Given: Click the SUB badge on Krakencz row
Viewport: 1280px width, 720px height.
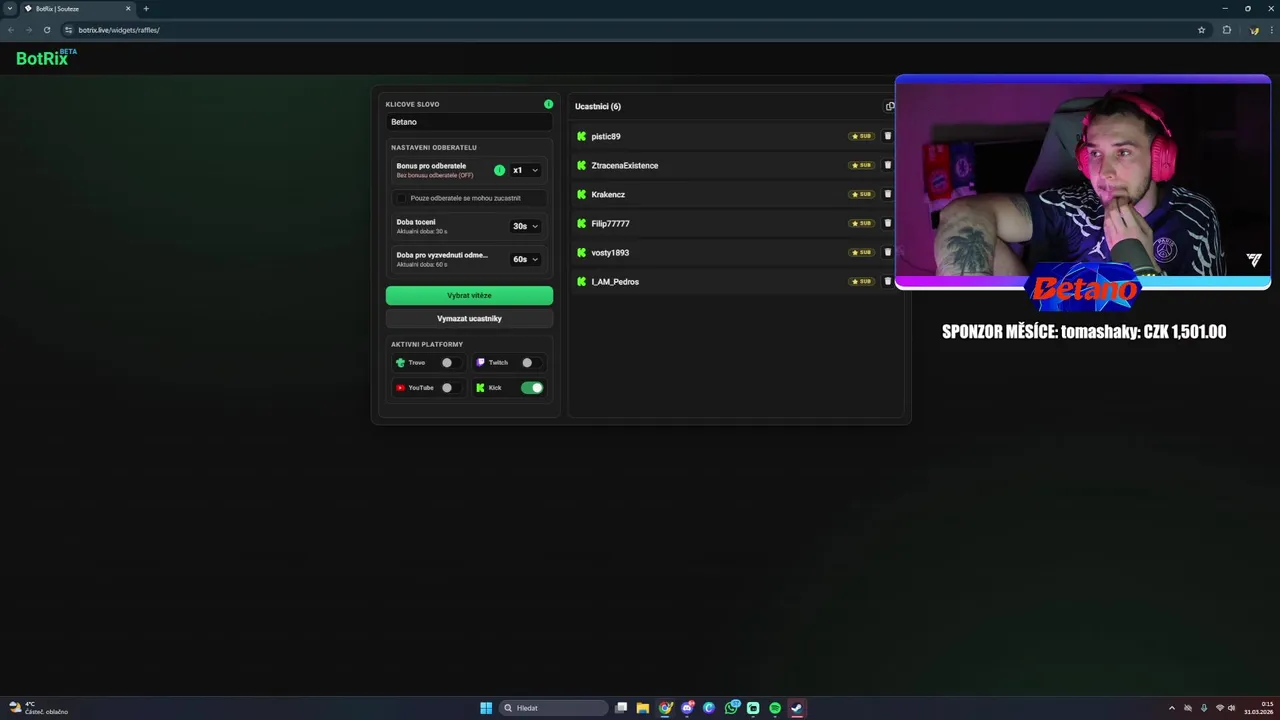Looking at the screenshot, I should click(861, 194).
